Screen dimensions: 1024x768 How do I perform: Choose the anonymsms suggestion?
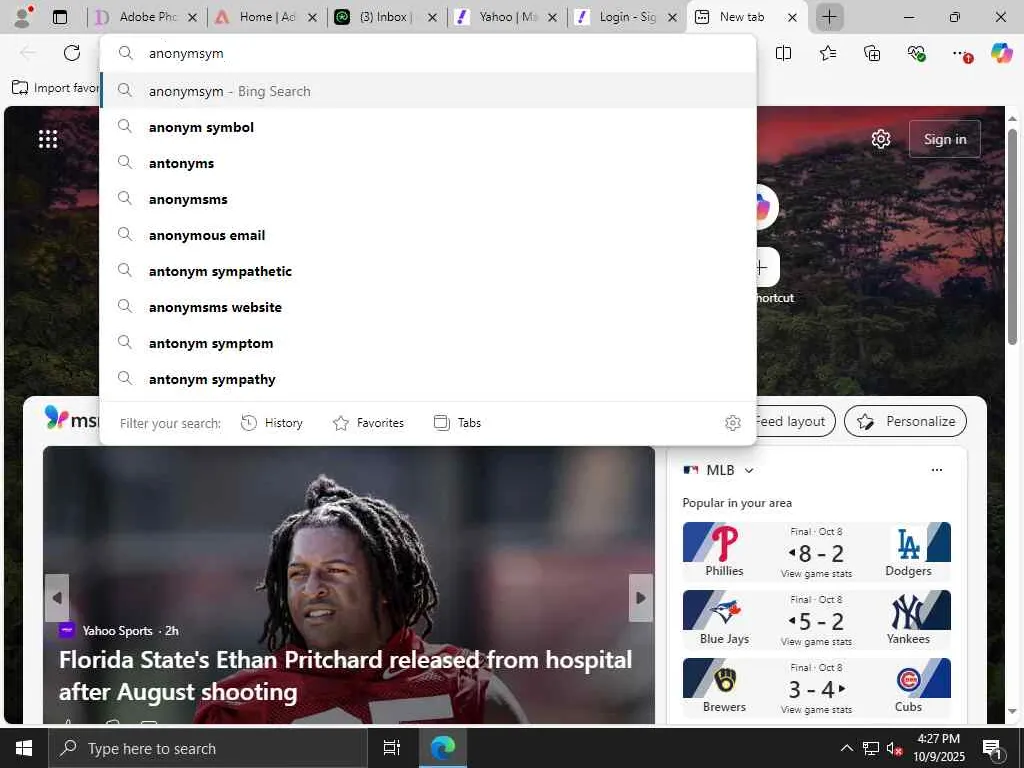click(428, 199)
